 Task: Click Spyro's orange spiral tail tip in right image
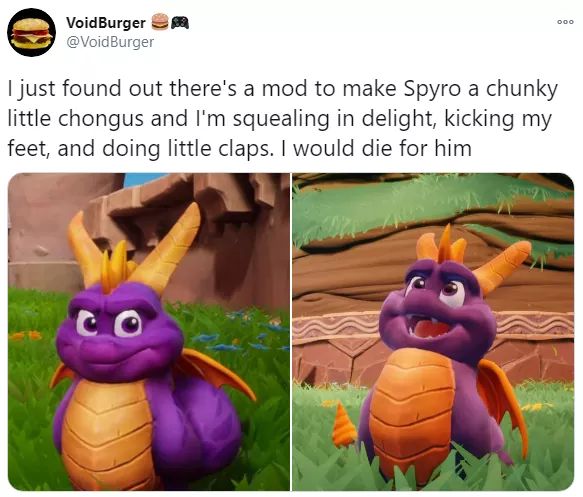[344, 426]
